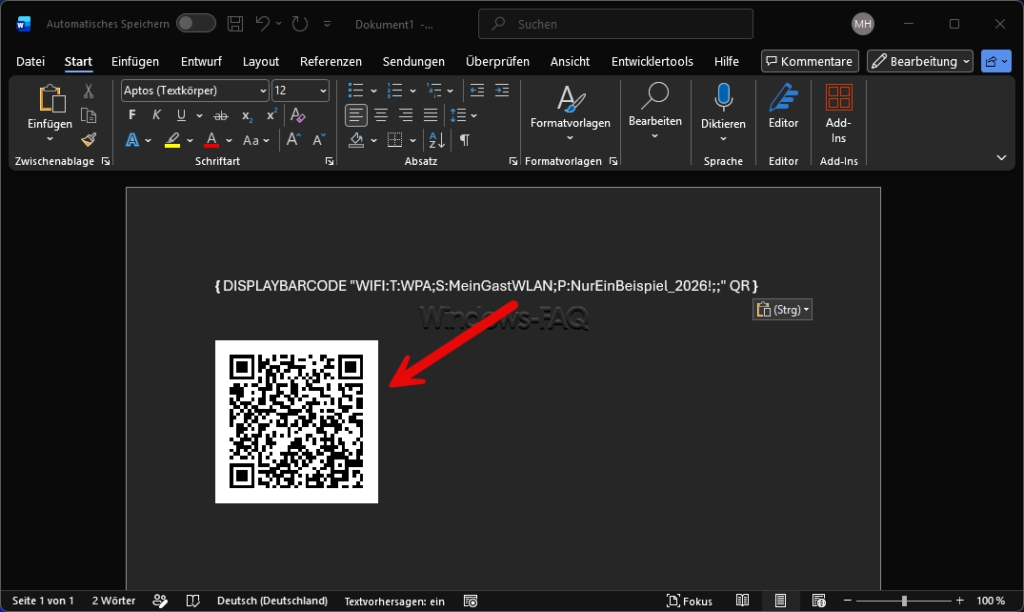Click the Suchen search field
This screenshot has height=612, width=1024.
[x=615, y=24]
